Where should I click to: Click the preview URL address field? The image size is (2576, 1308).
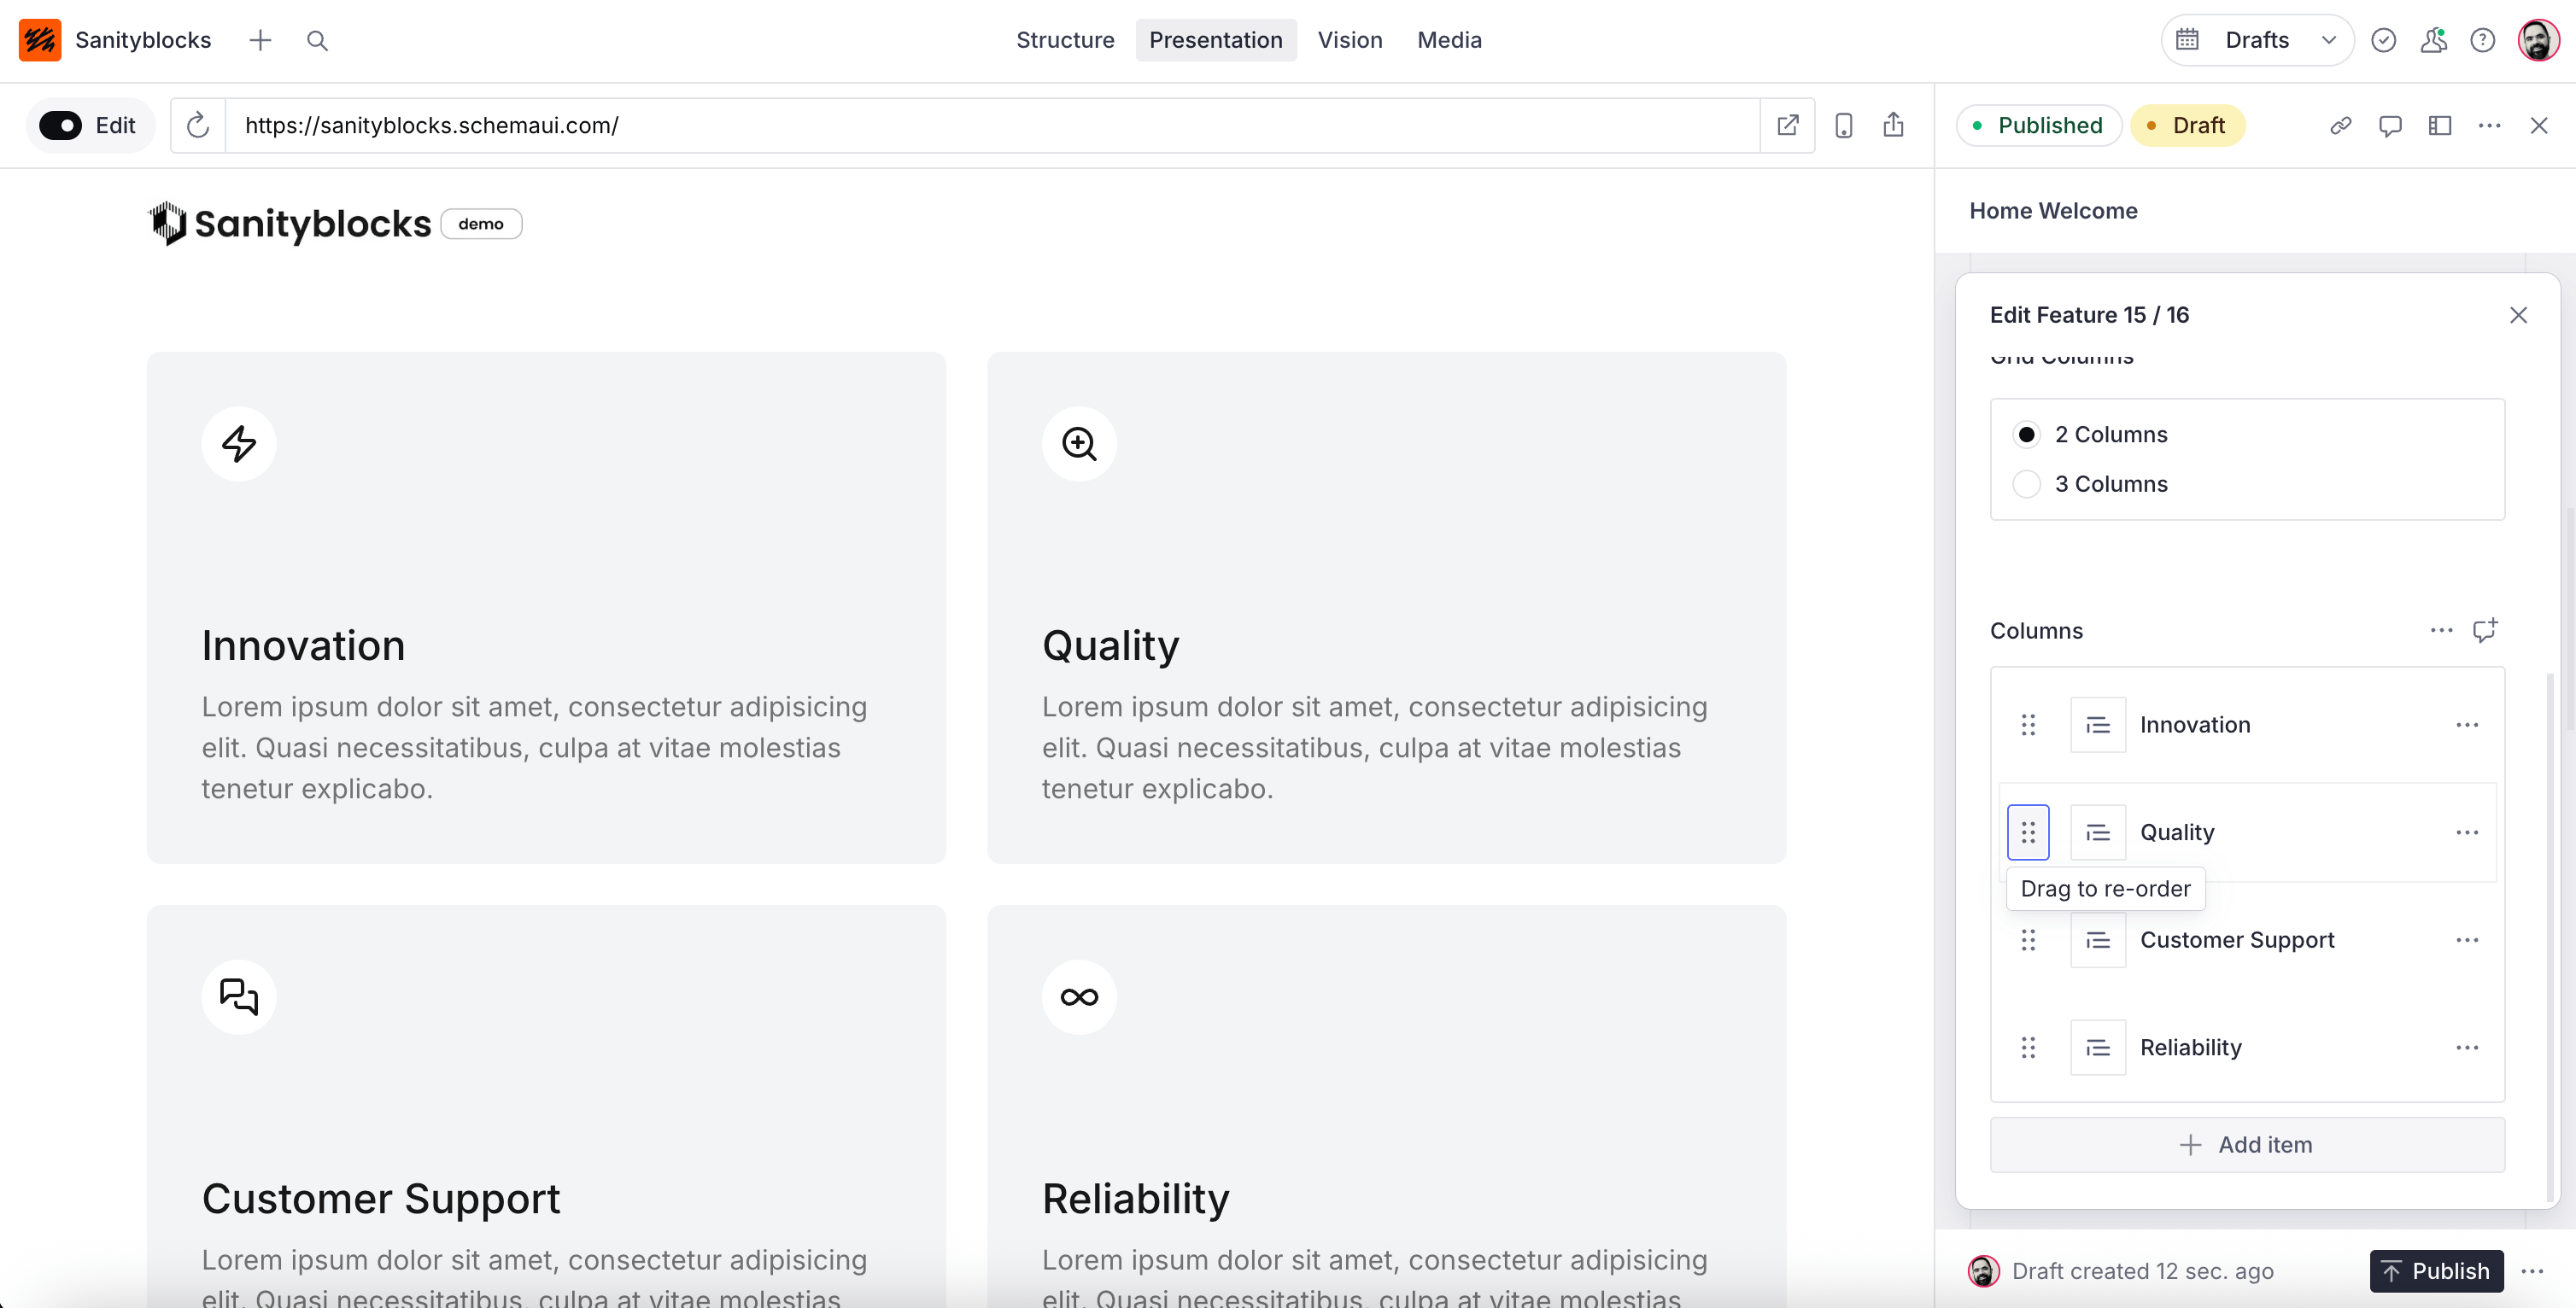pos(990,125)
